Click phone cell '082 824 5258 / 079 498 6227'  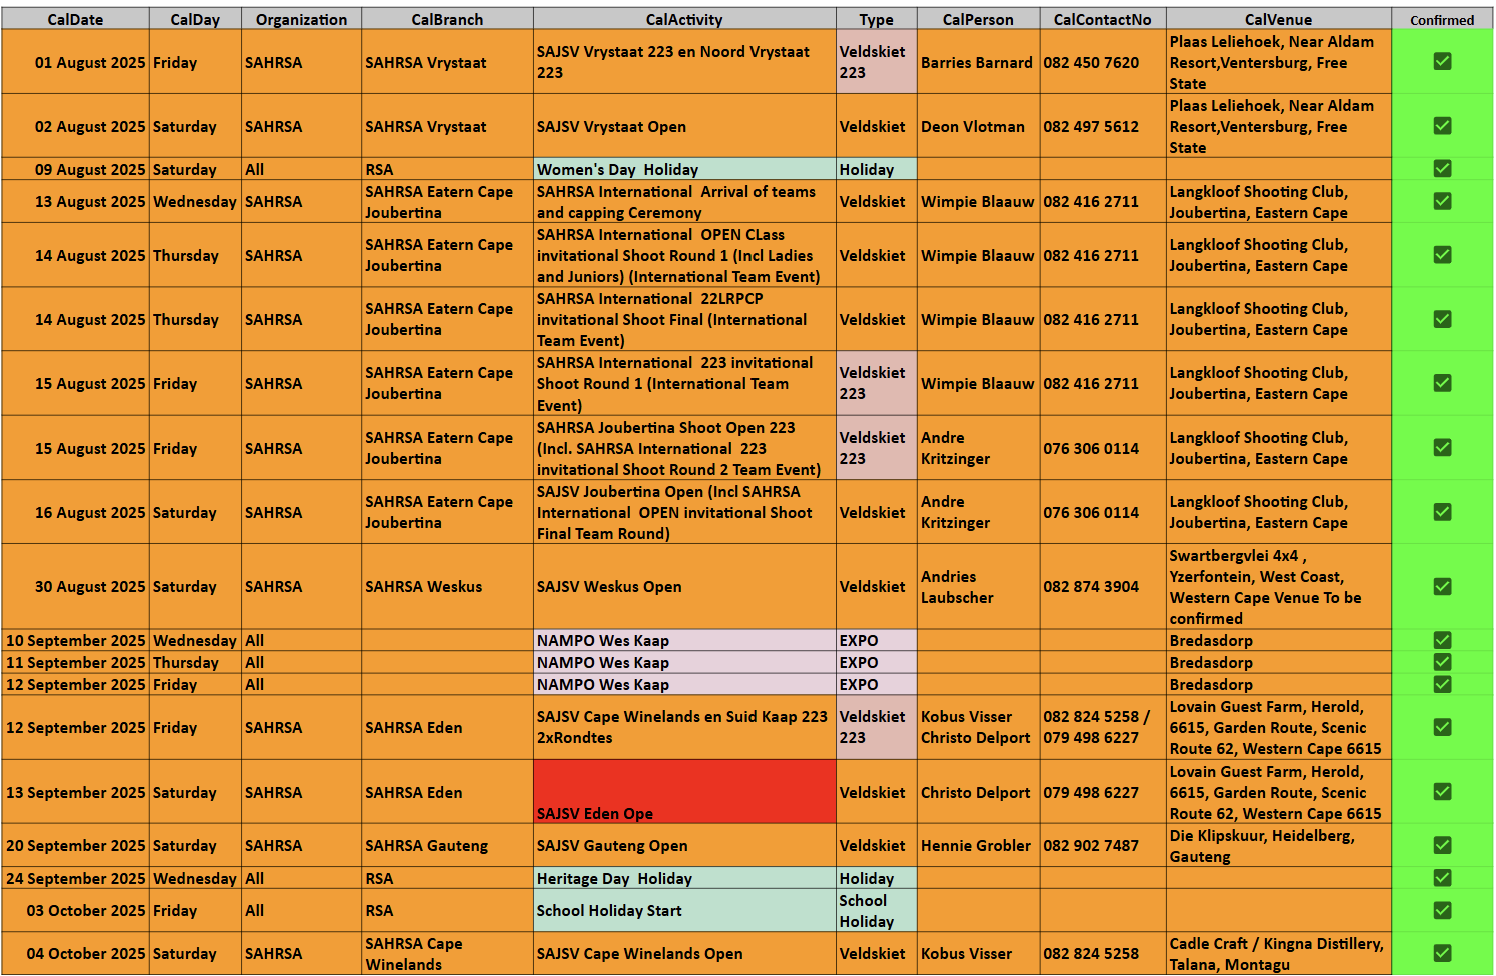pos(1102,727)
